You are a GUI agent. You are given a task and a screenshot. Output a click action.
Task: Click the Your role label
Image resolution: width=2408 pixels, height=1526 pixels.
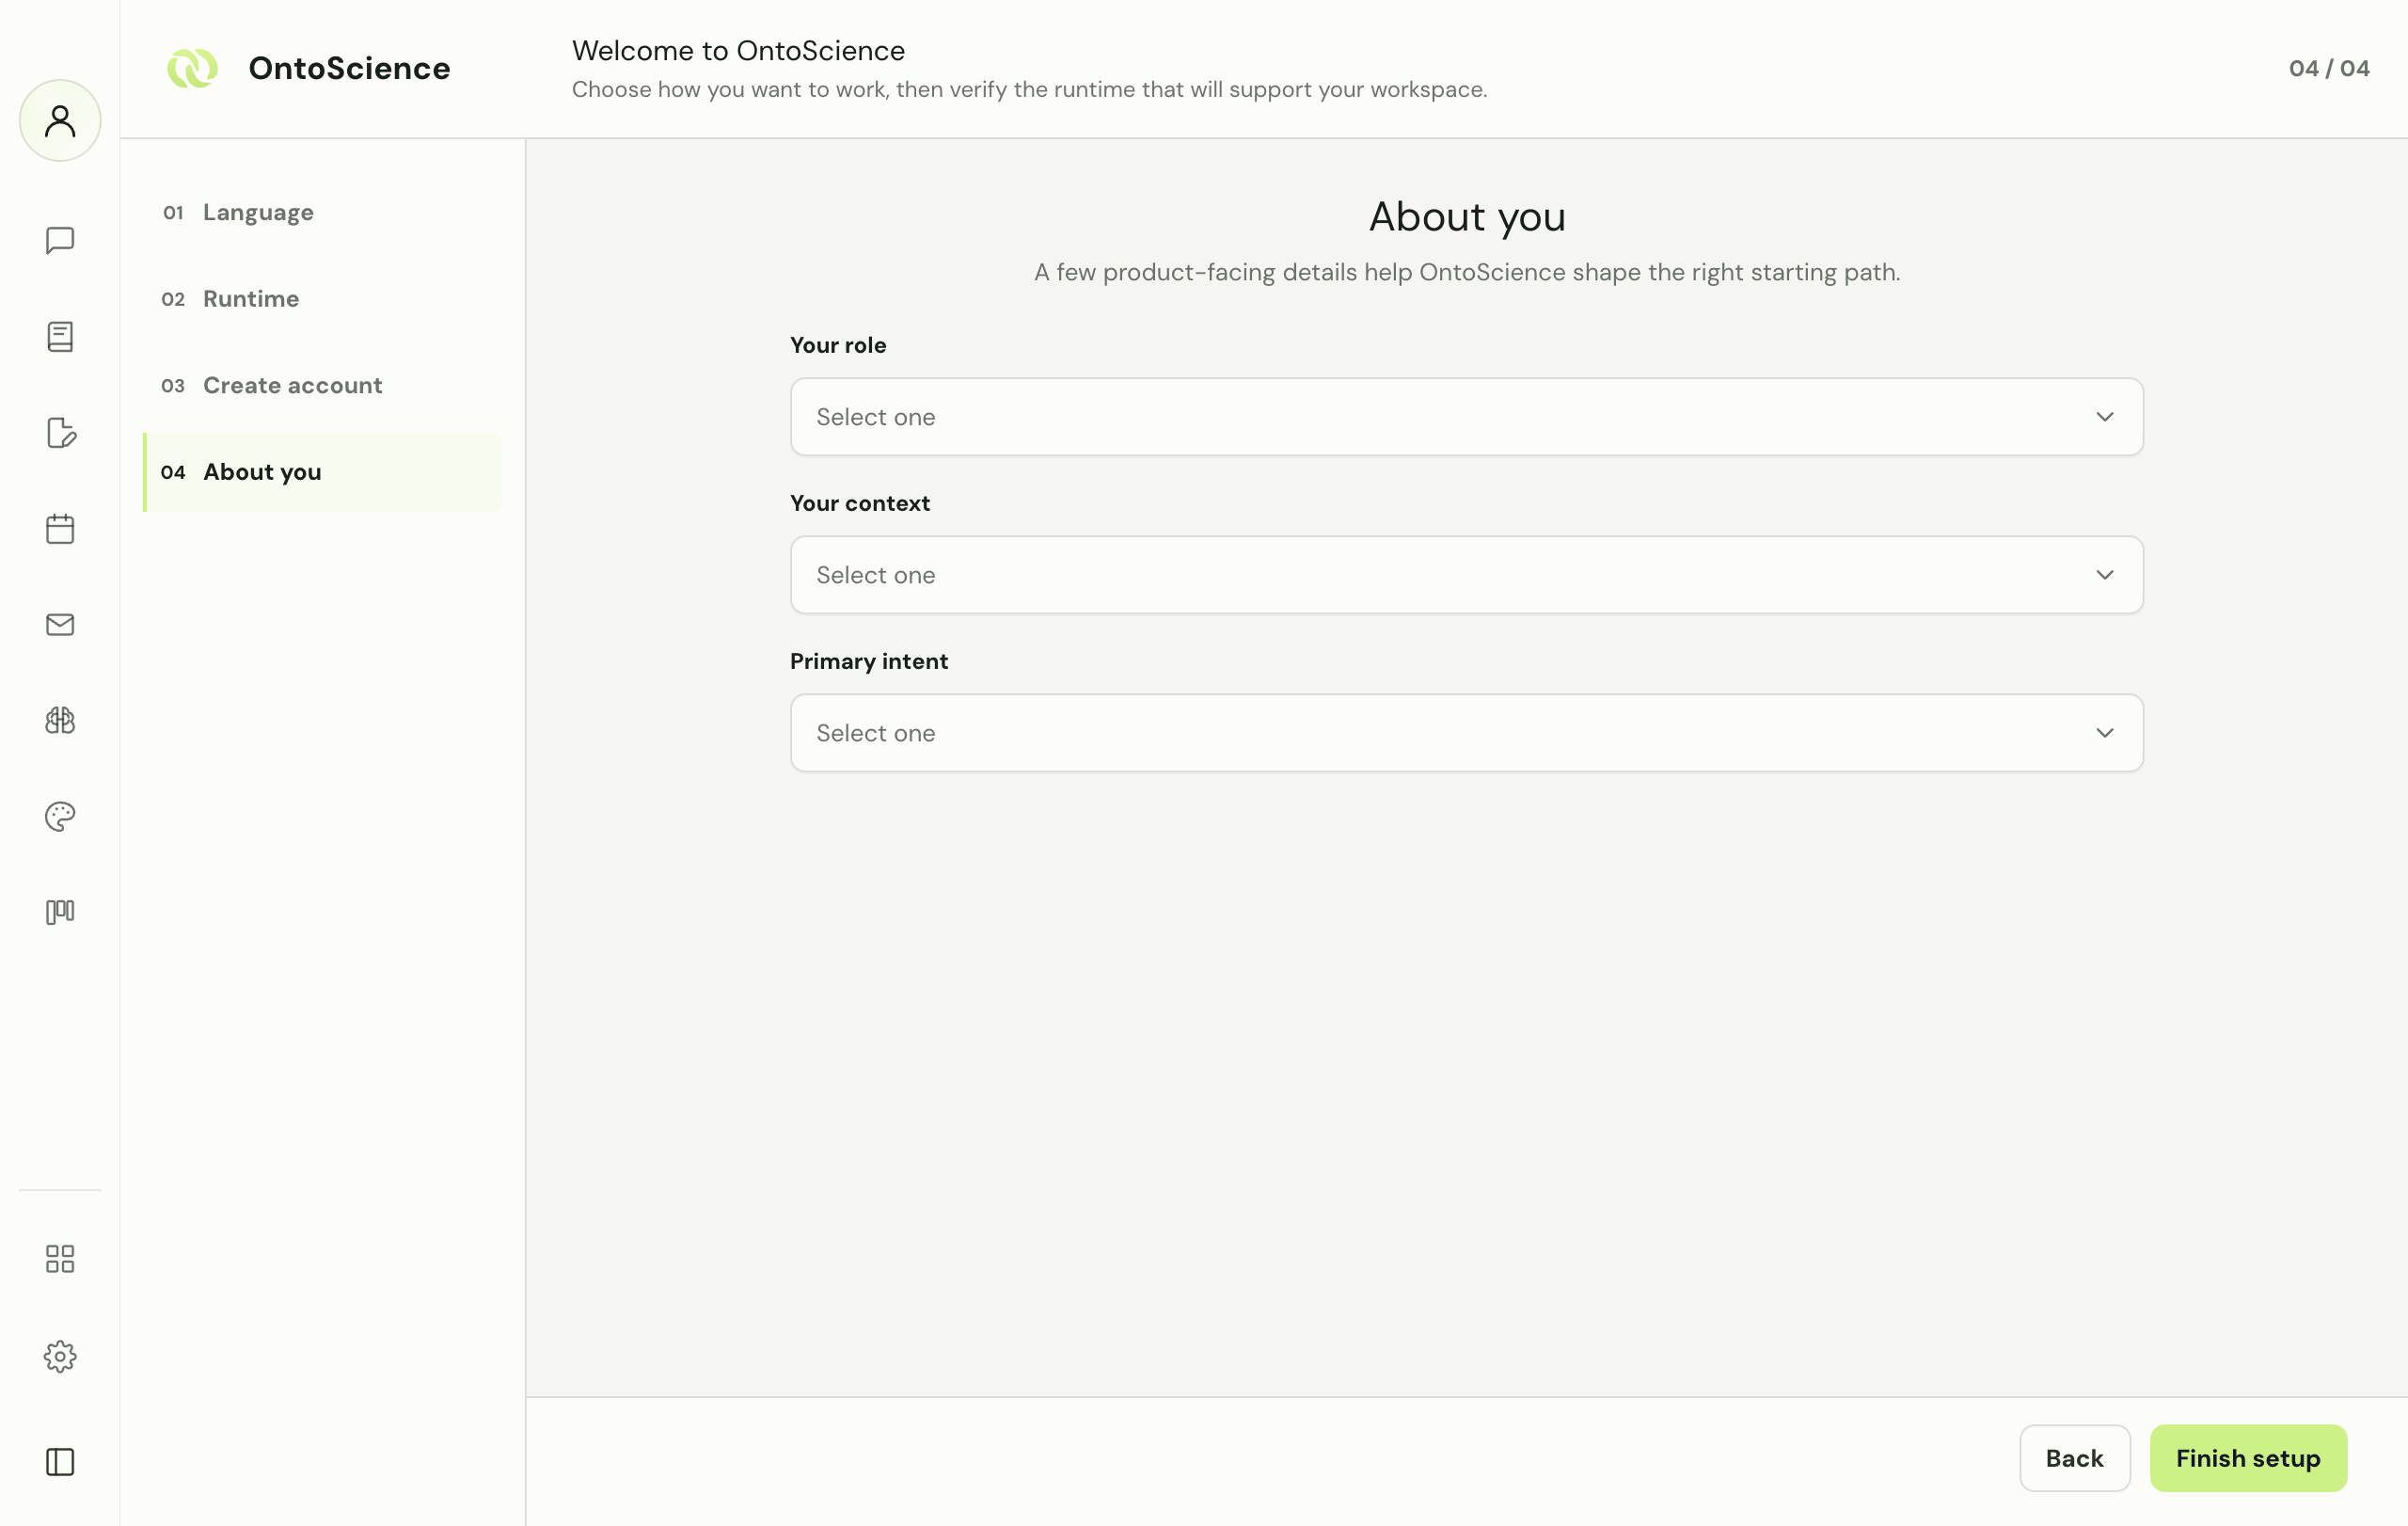[x=838, y=345]
